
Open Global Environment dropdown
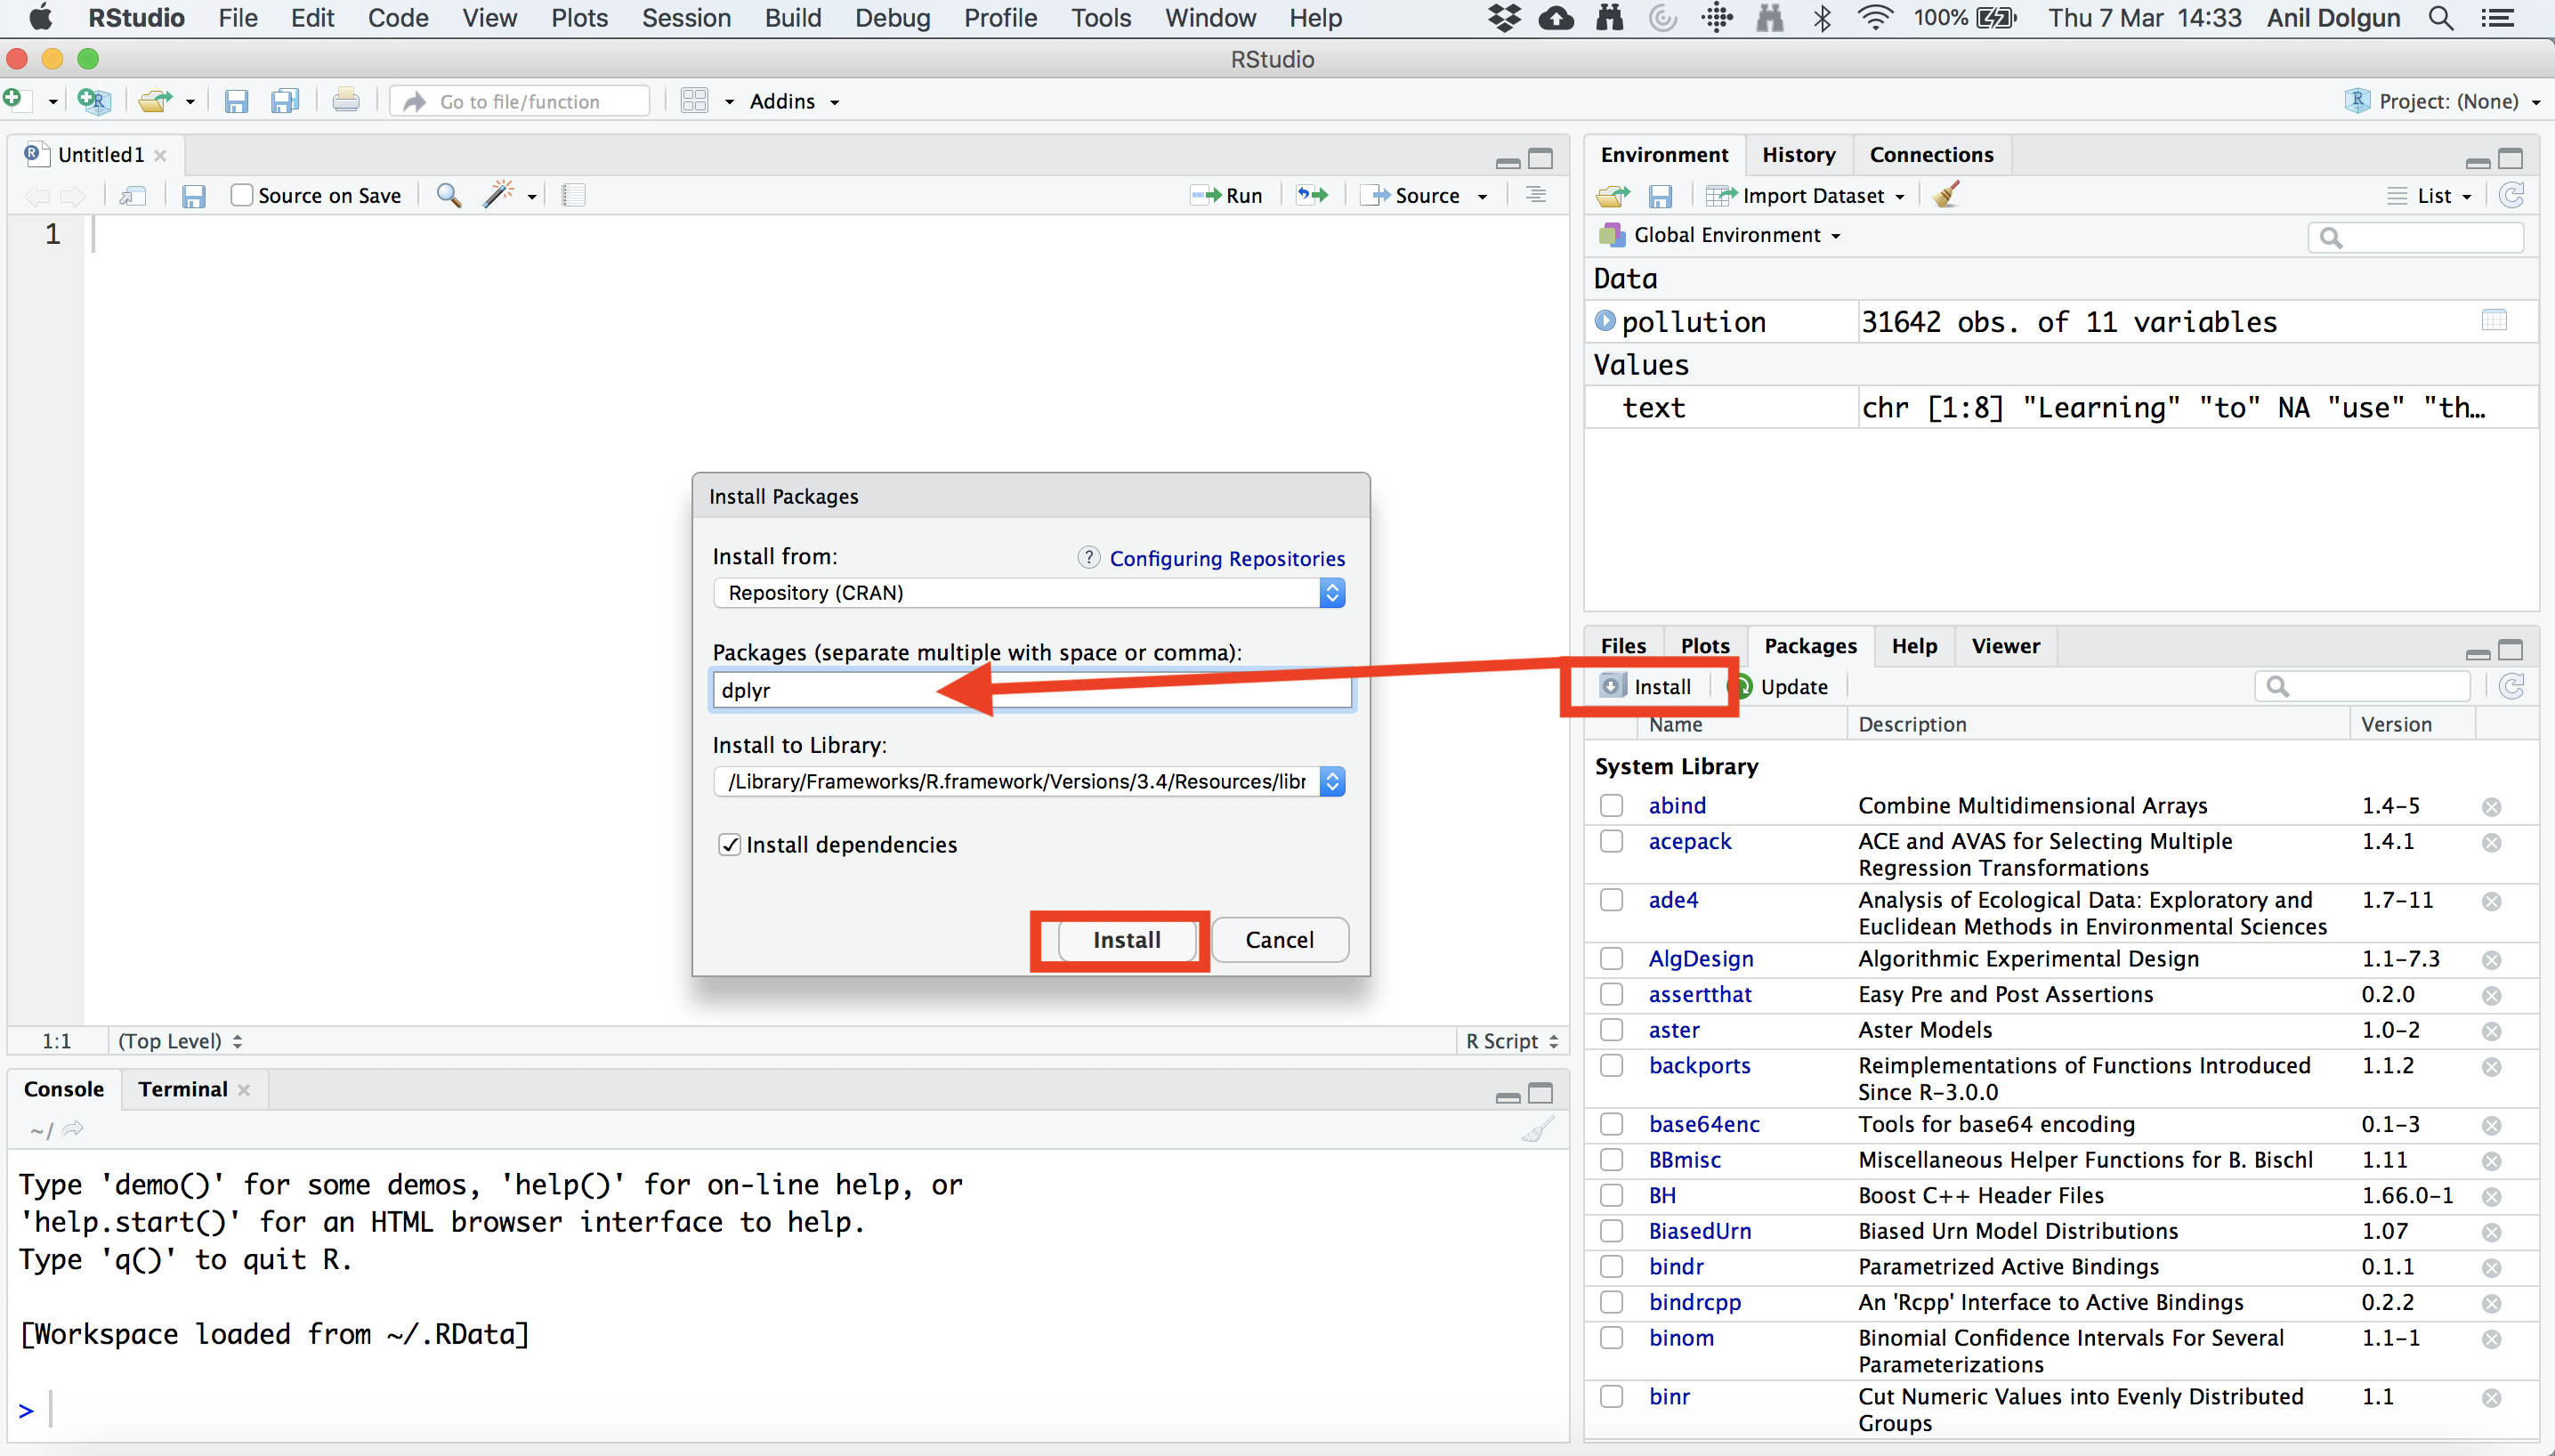click(x=1722, y=235)
